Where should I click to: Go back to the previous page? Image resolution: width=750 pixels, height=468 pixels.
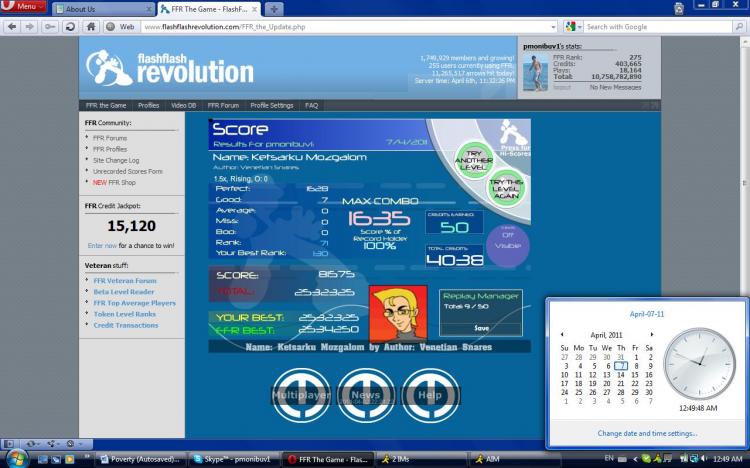[x=12, y=27]
